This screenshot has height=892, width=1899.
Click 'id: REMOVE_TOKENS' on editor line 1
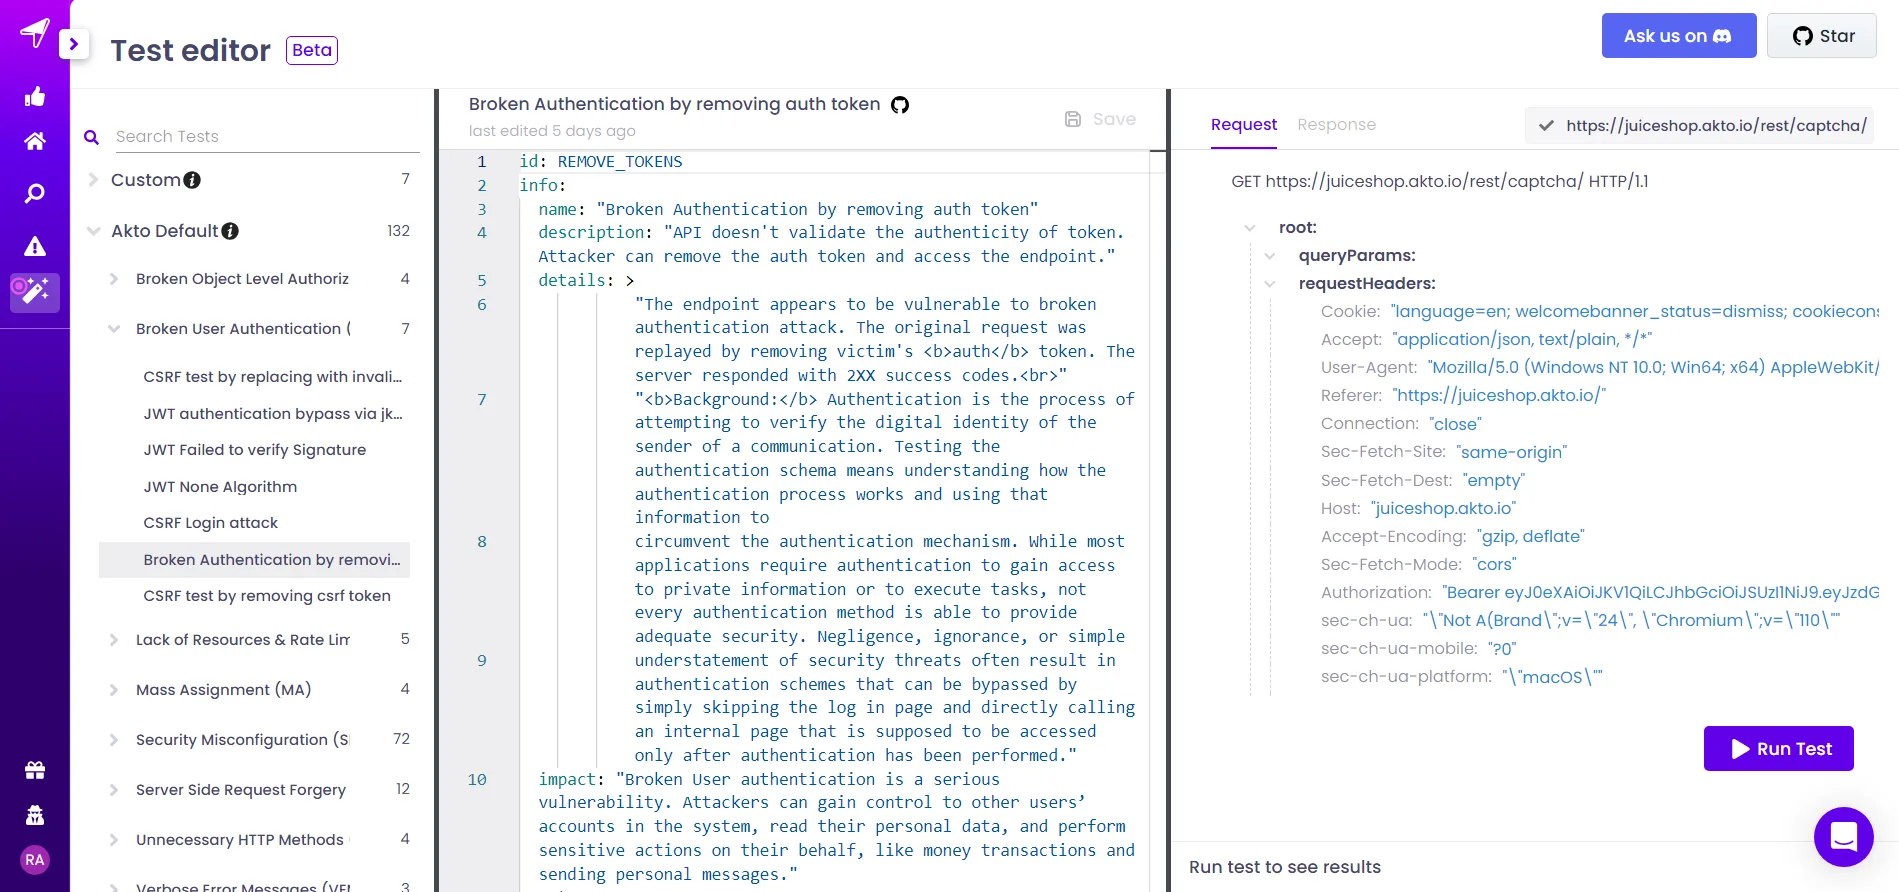601,162
